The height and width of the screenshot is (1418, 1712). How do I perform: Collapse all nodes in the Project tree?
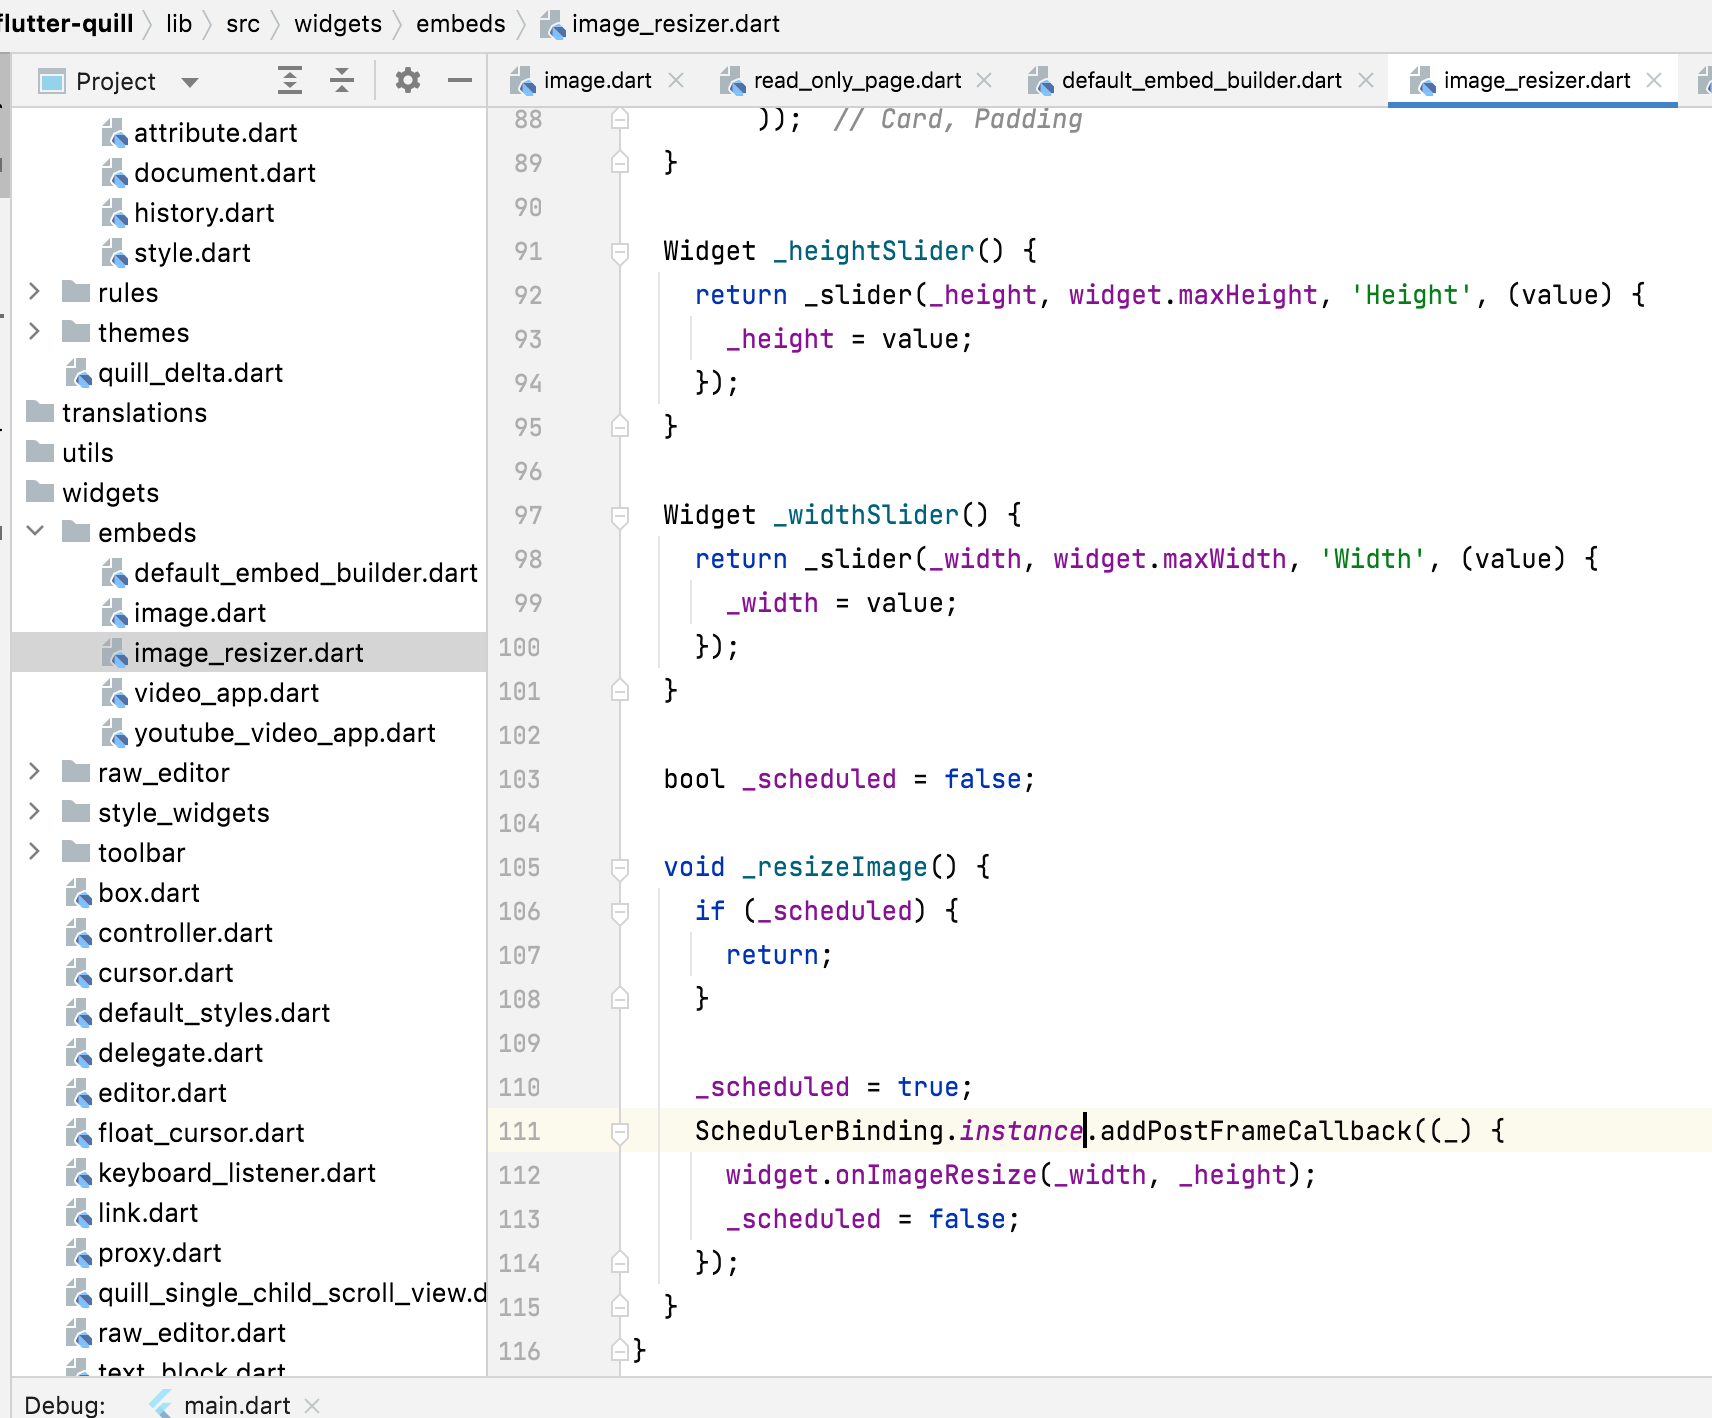click(x=341, y=80)
